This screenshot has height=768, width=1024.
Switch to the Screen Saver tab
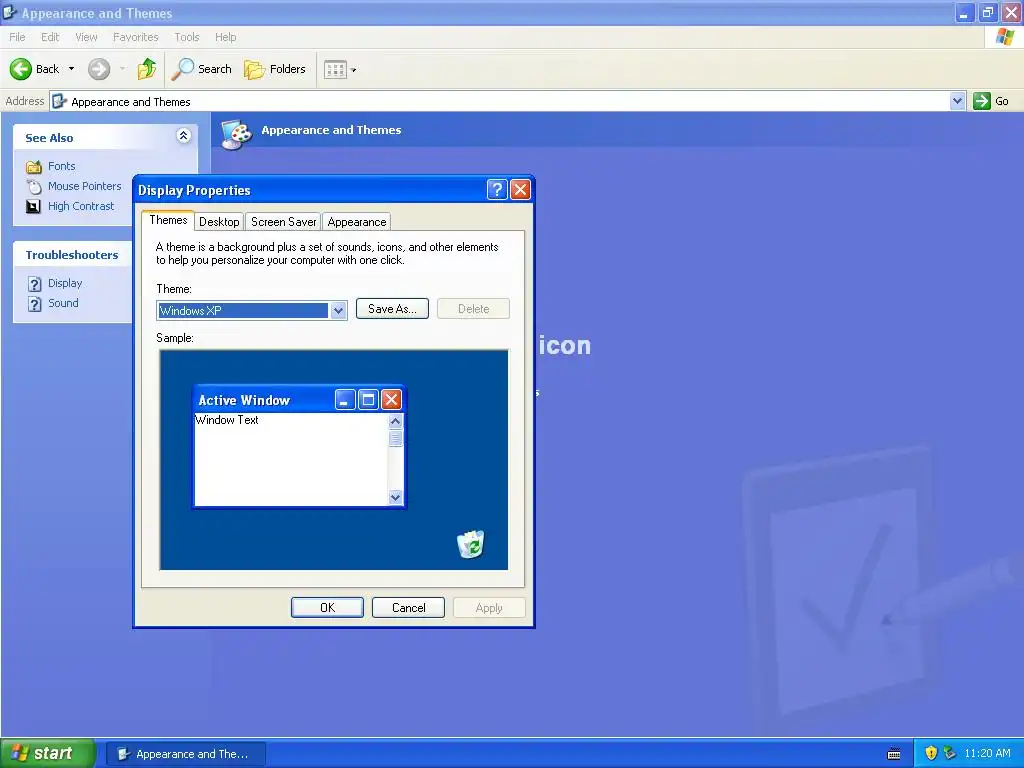283,222
